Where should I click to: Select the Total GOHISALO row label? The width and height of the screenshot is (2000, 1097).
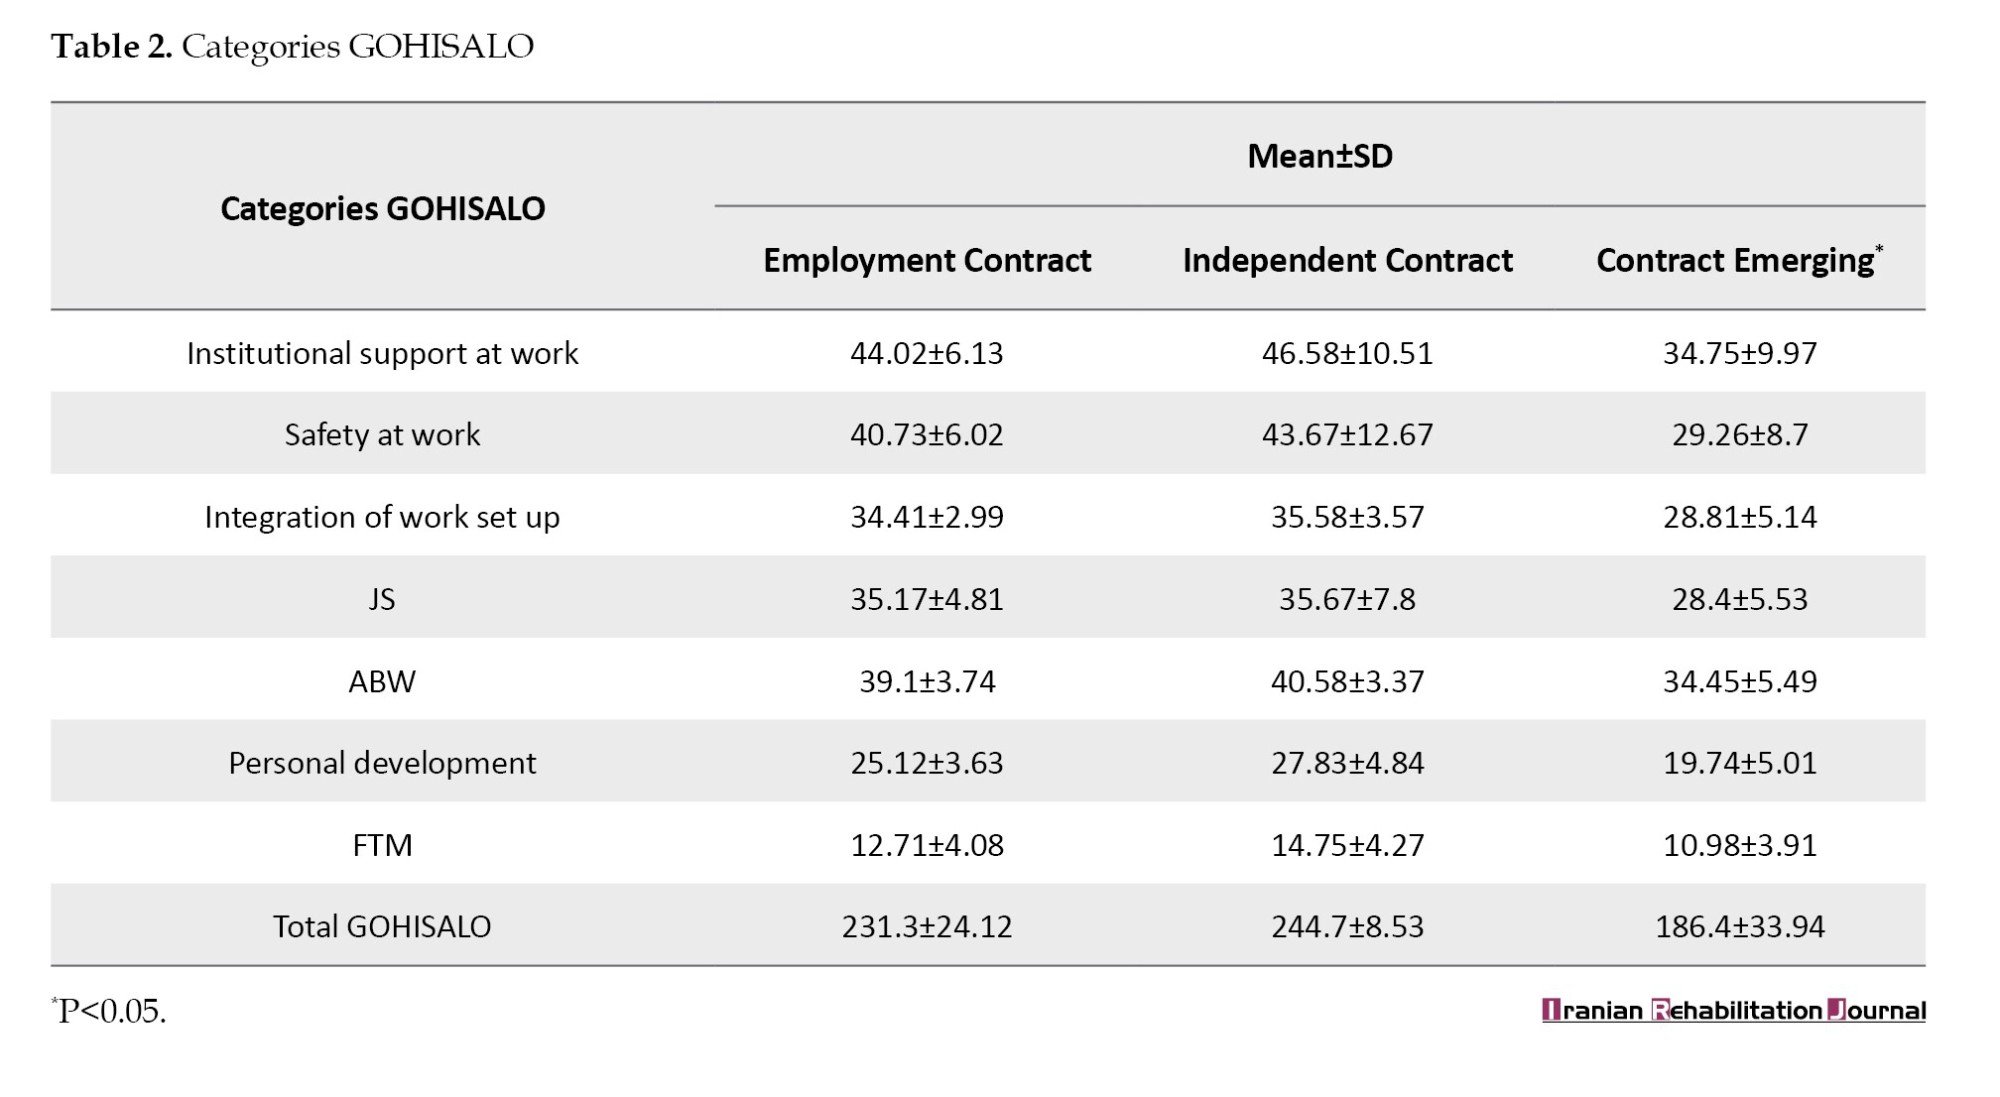point(382,926)
